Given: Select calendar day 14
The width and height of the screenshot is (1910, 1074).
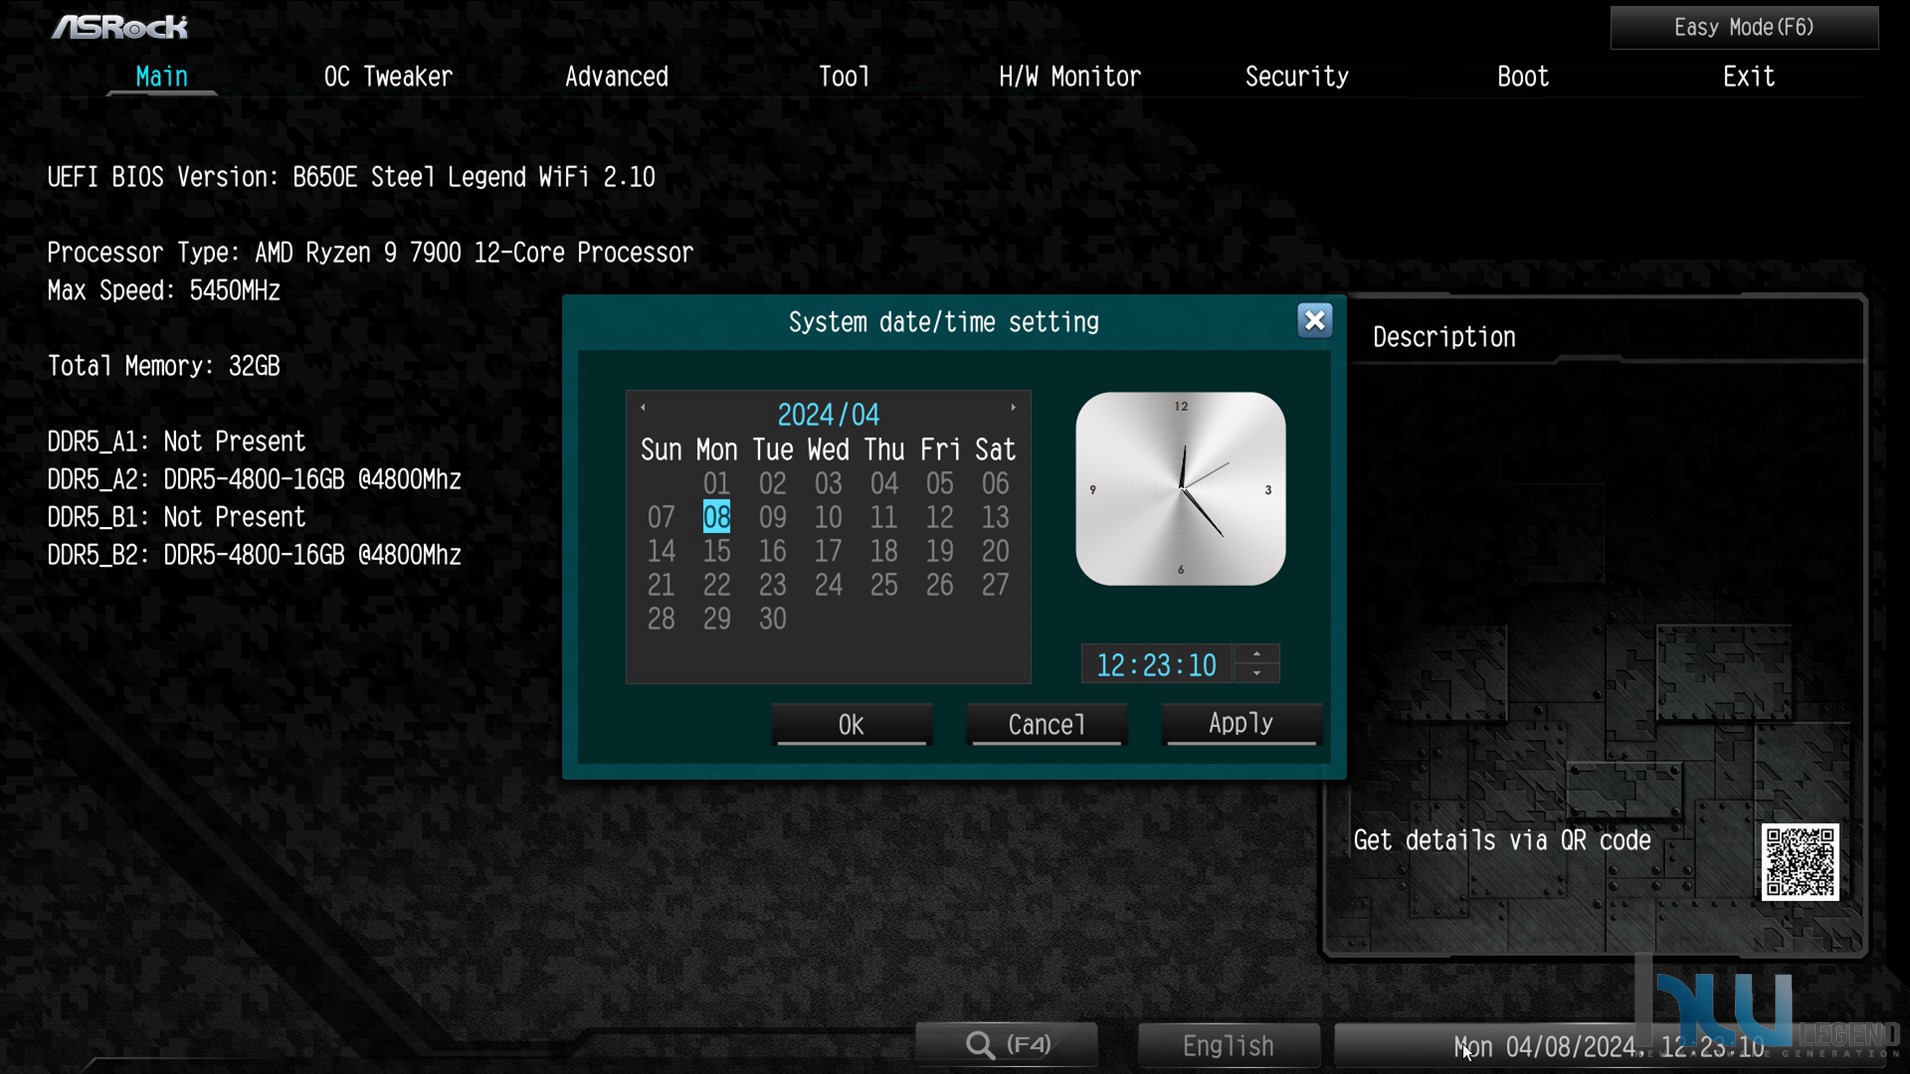Looking at the screenshot, I should pos(661,552).
